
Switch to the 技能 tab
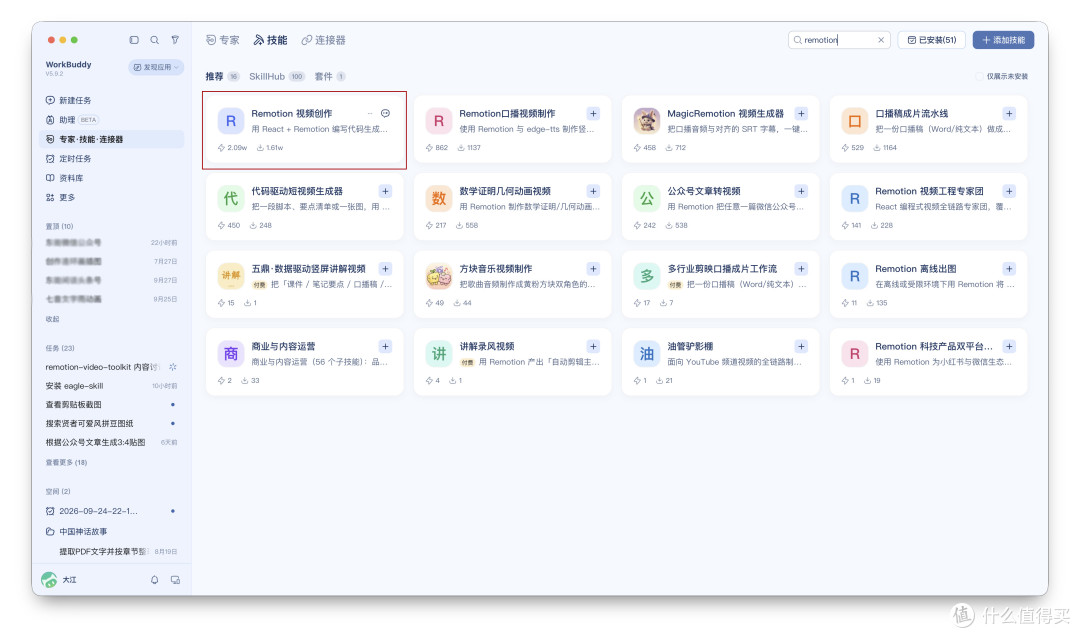[271, 40]
